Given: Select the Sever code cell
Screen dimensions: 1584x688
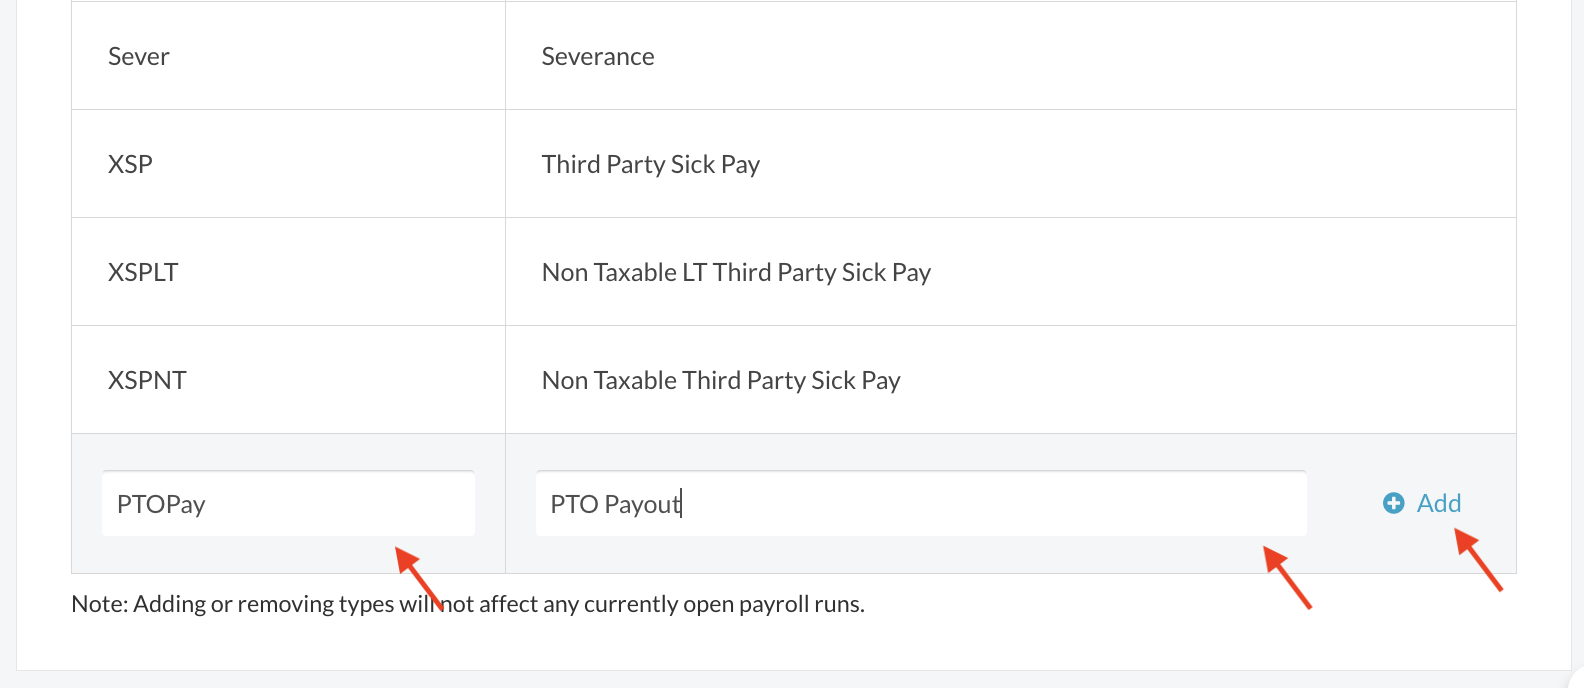Looking at the screenshot, I should click(x=139, y=57).
